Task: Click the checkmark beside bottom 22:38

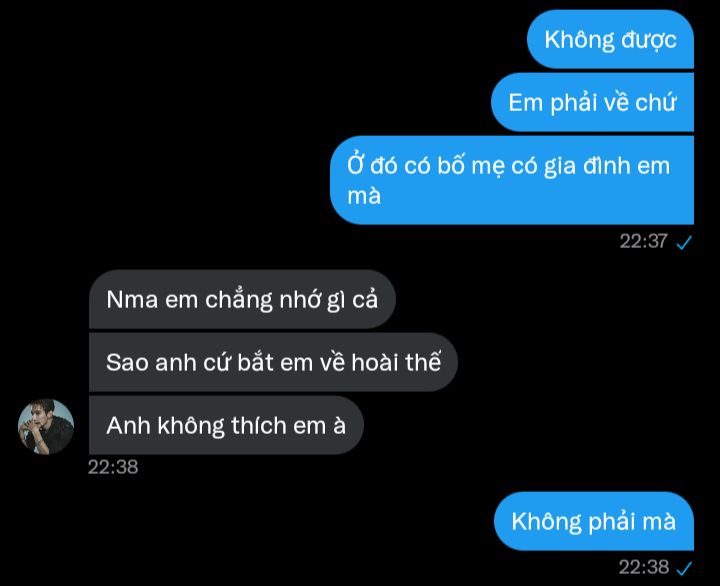Action: pyautogui.click(x=684, y=568)
